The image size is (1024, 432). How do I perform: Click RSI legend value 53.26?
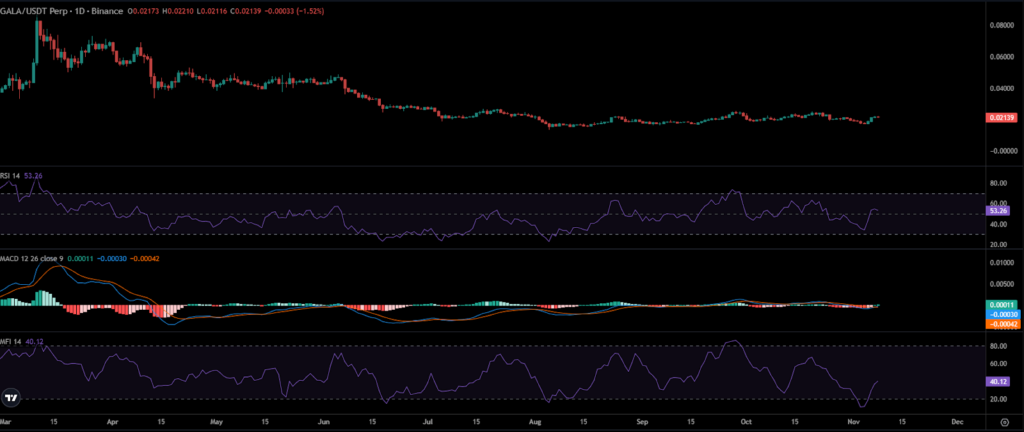pos(34,175)
